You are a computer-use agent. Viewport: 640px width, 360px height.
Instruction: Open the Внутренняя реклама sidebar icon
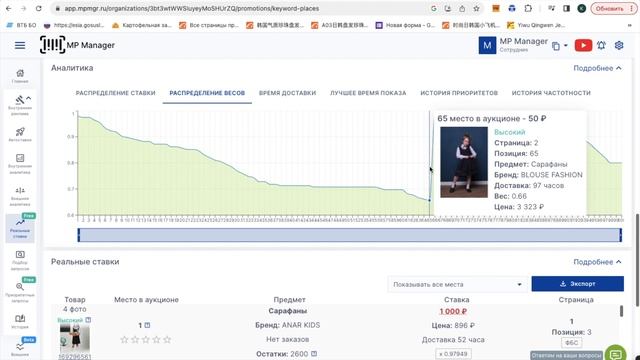[20, 105]
